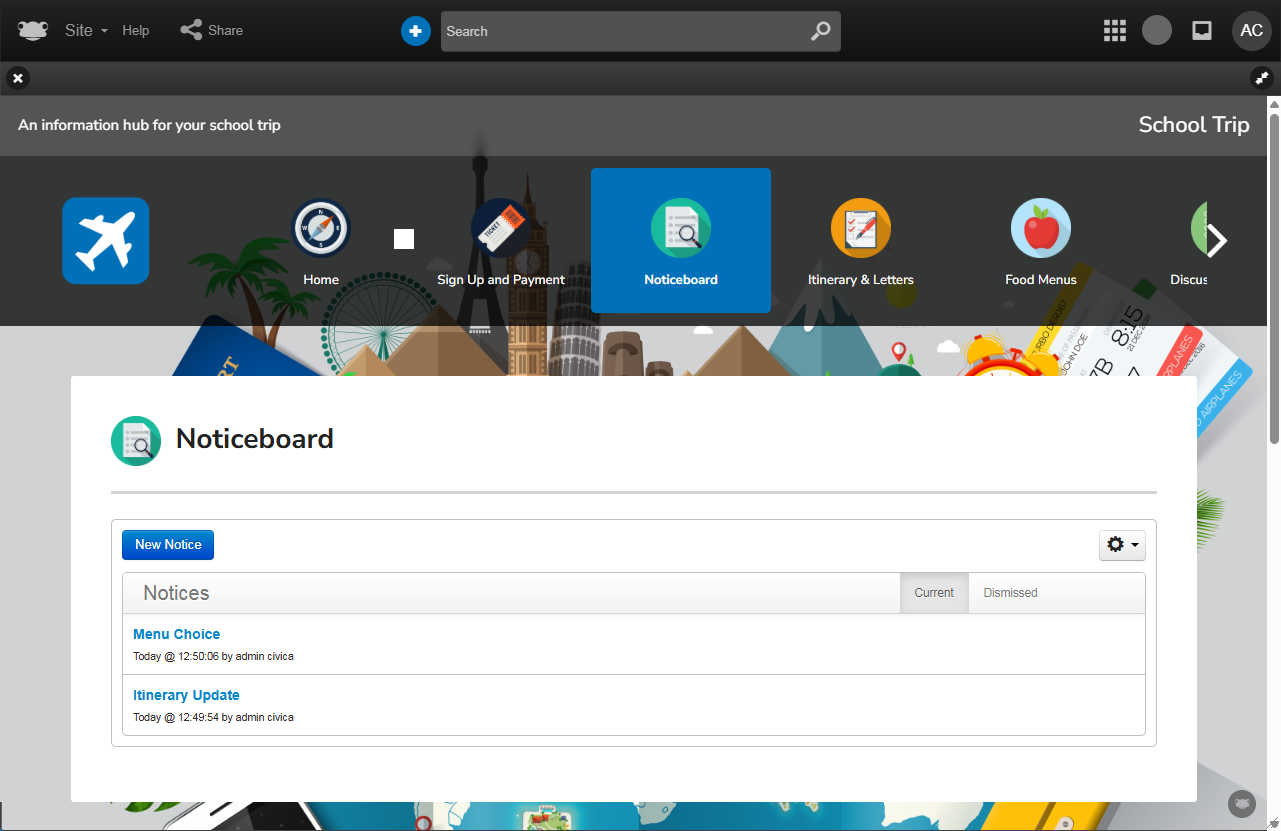Expand the gear settings dropdown
This screenshot has width=1281, height=831.
(1122, 545)
